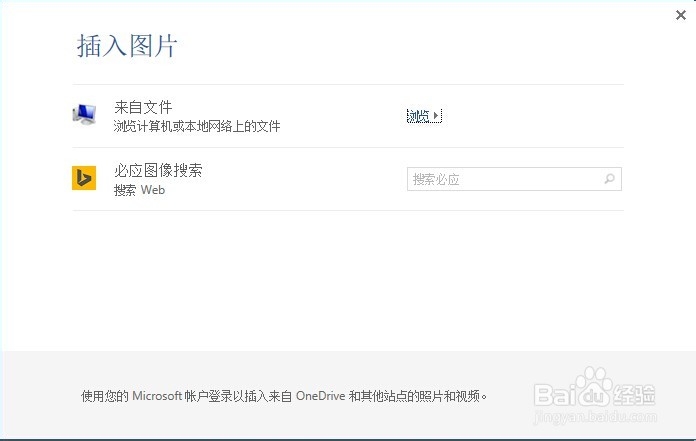Viewport: 696px width, 441px height.
Task: Click the OneDrive word in footer
Action: [320, 396]
